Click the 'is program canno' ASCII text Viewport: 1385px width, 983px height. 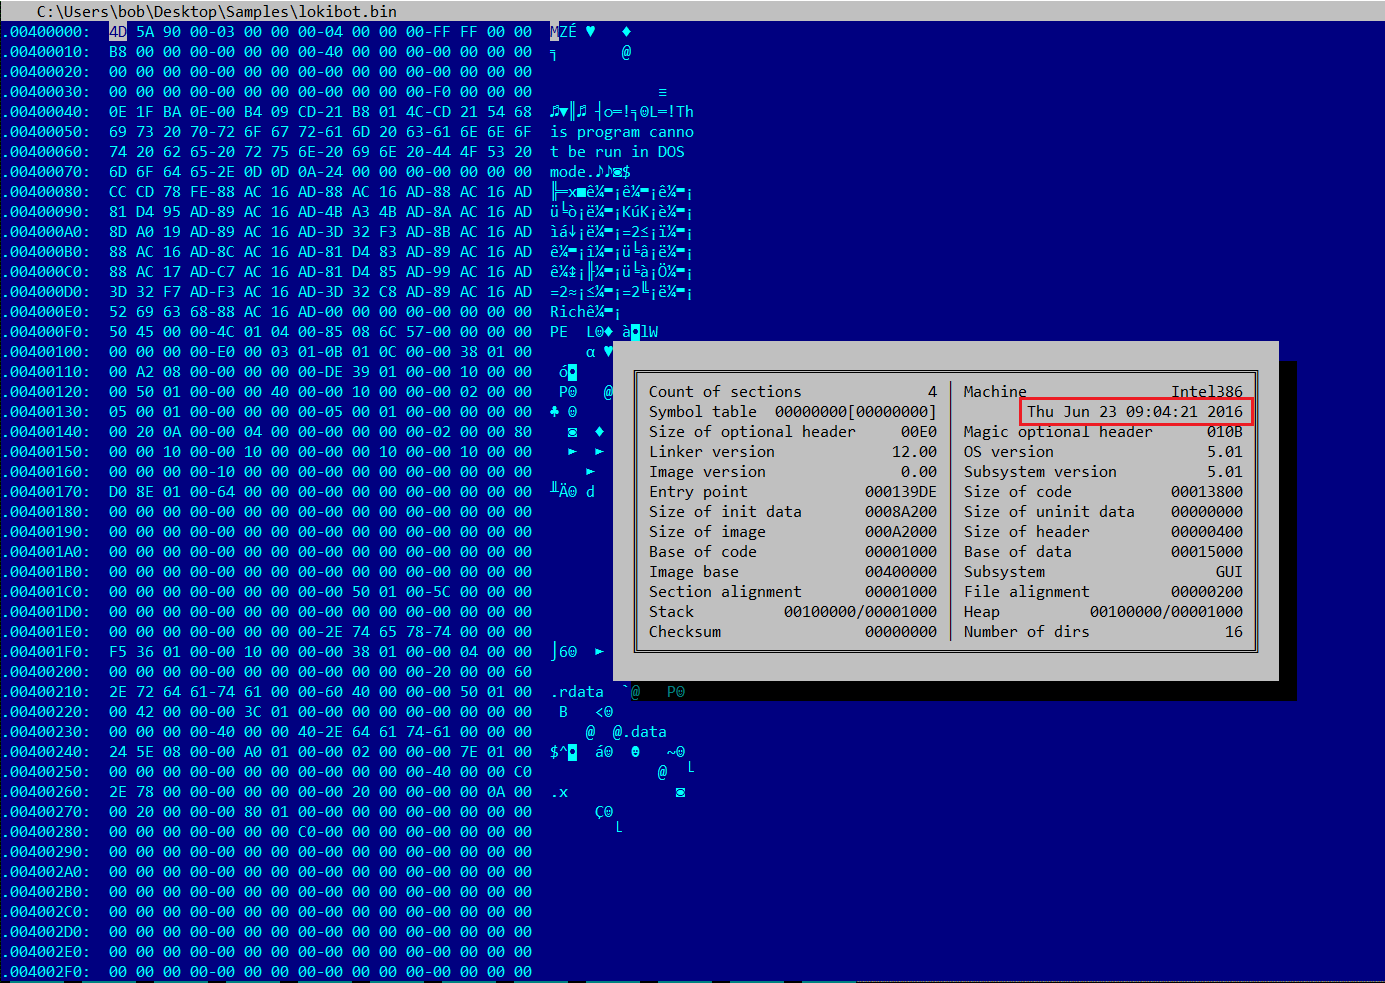coord(622,132)
